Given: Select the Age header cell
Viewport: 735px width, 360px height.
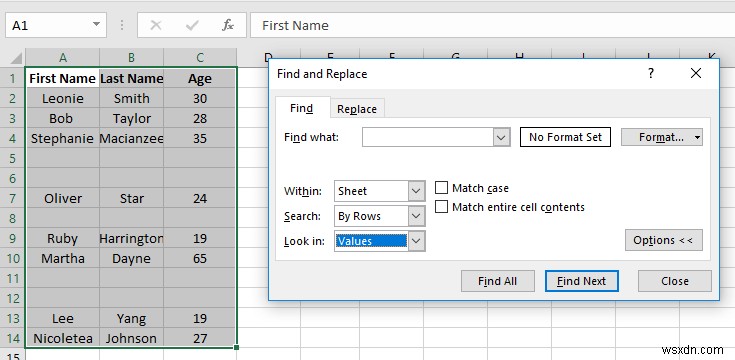Looking at the screenshot, I should pos(200,78).
